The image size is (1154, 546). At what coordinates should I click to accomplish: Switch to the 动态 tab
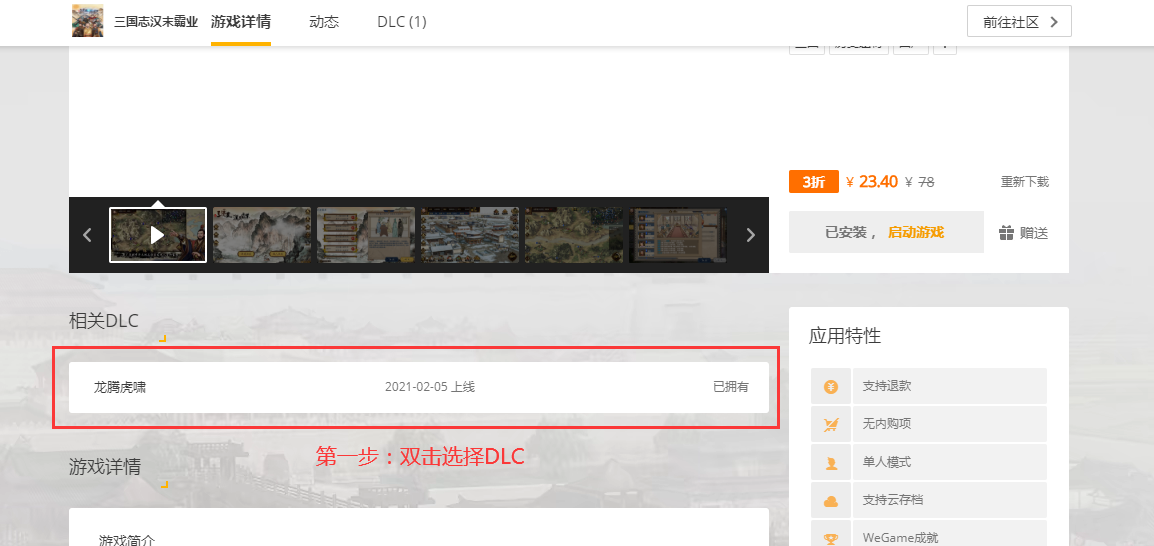click(324, 22)
